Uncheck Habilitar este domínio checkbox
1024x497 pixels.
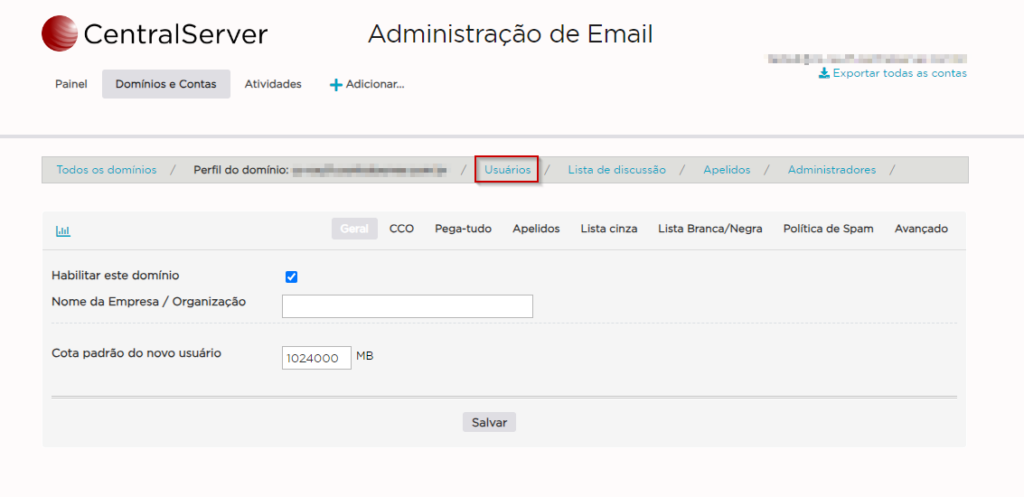point(292,277)
